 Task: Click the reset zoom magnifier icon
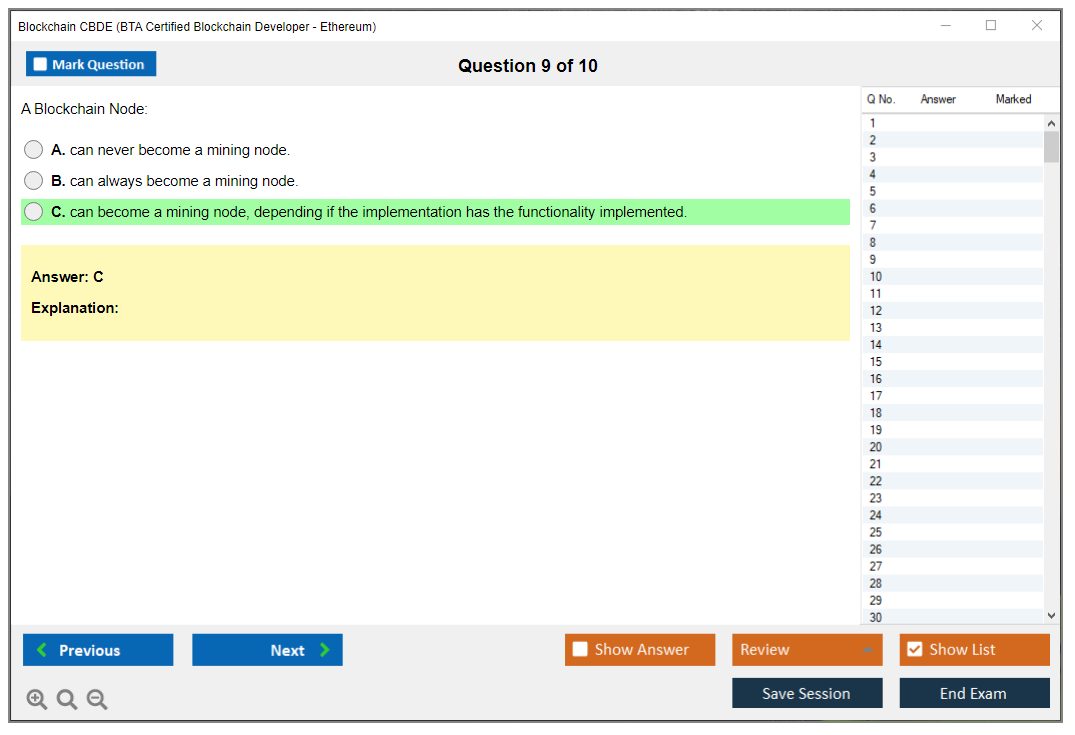point(67,700)
